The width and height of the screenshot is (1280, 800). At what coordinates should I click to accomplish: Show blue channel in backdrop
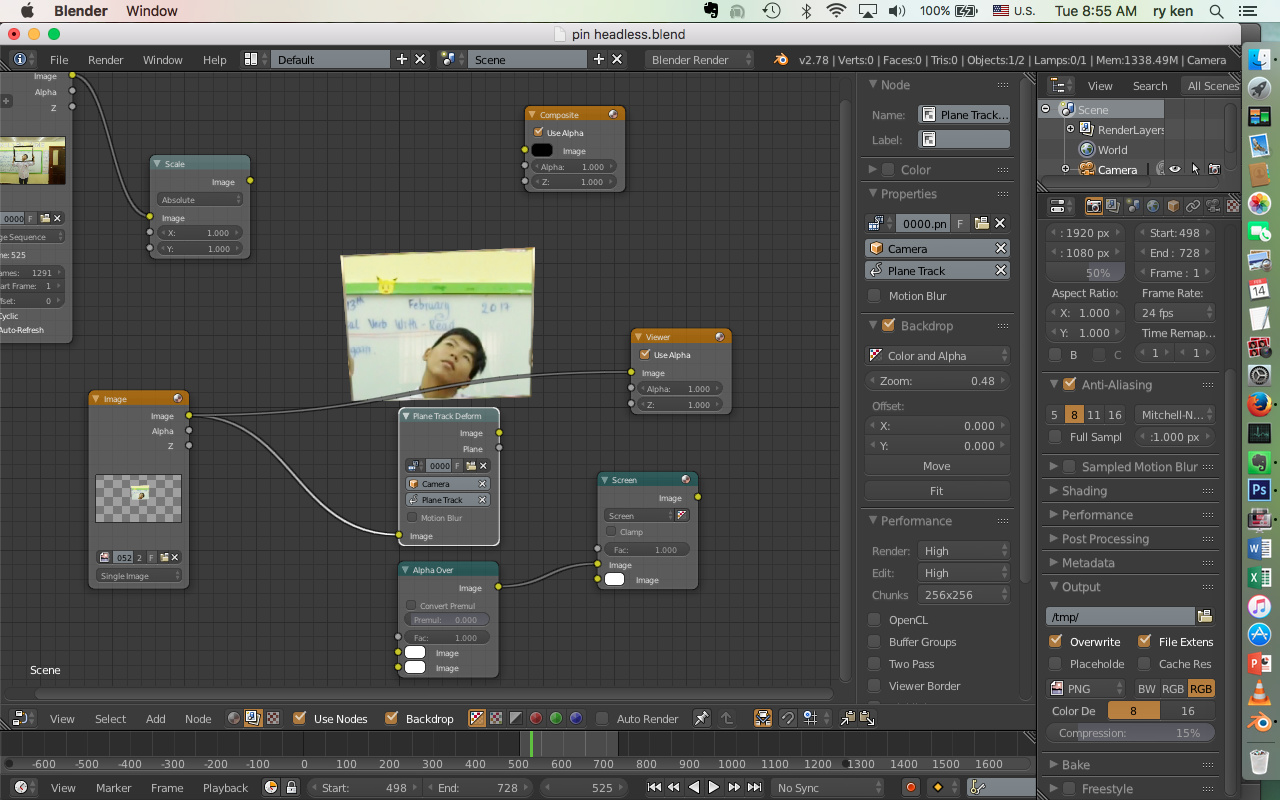coord(576,718)
